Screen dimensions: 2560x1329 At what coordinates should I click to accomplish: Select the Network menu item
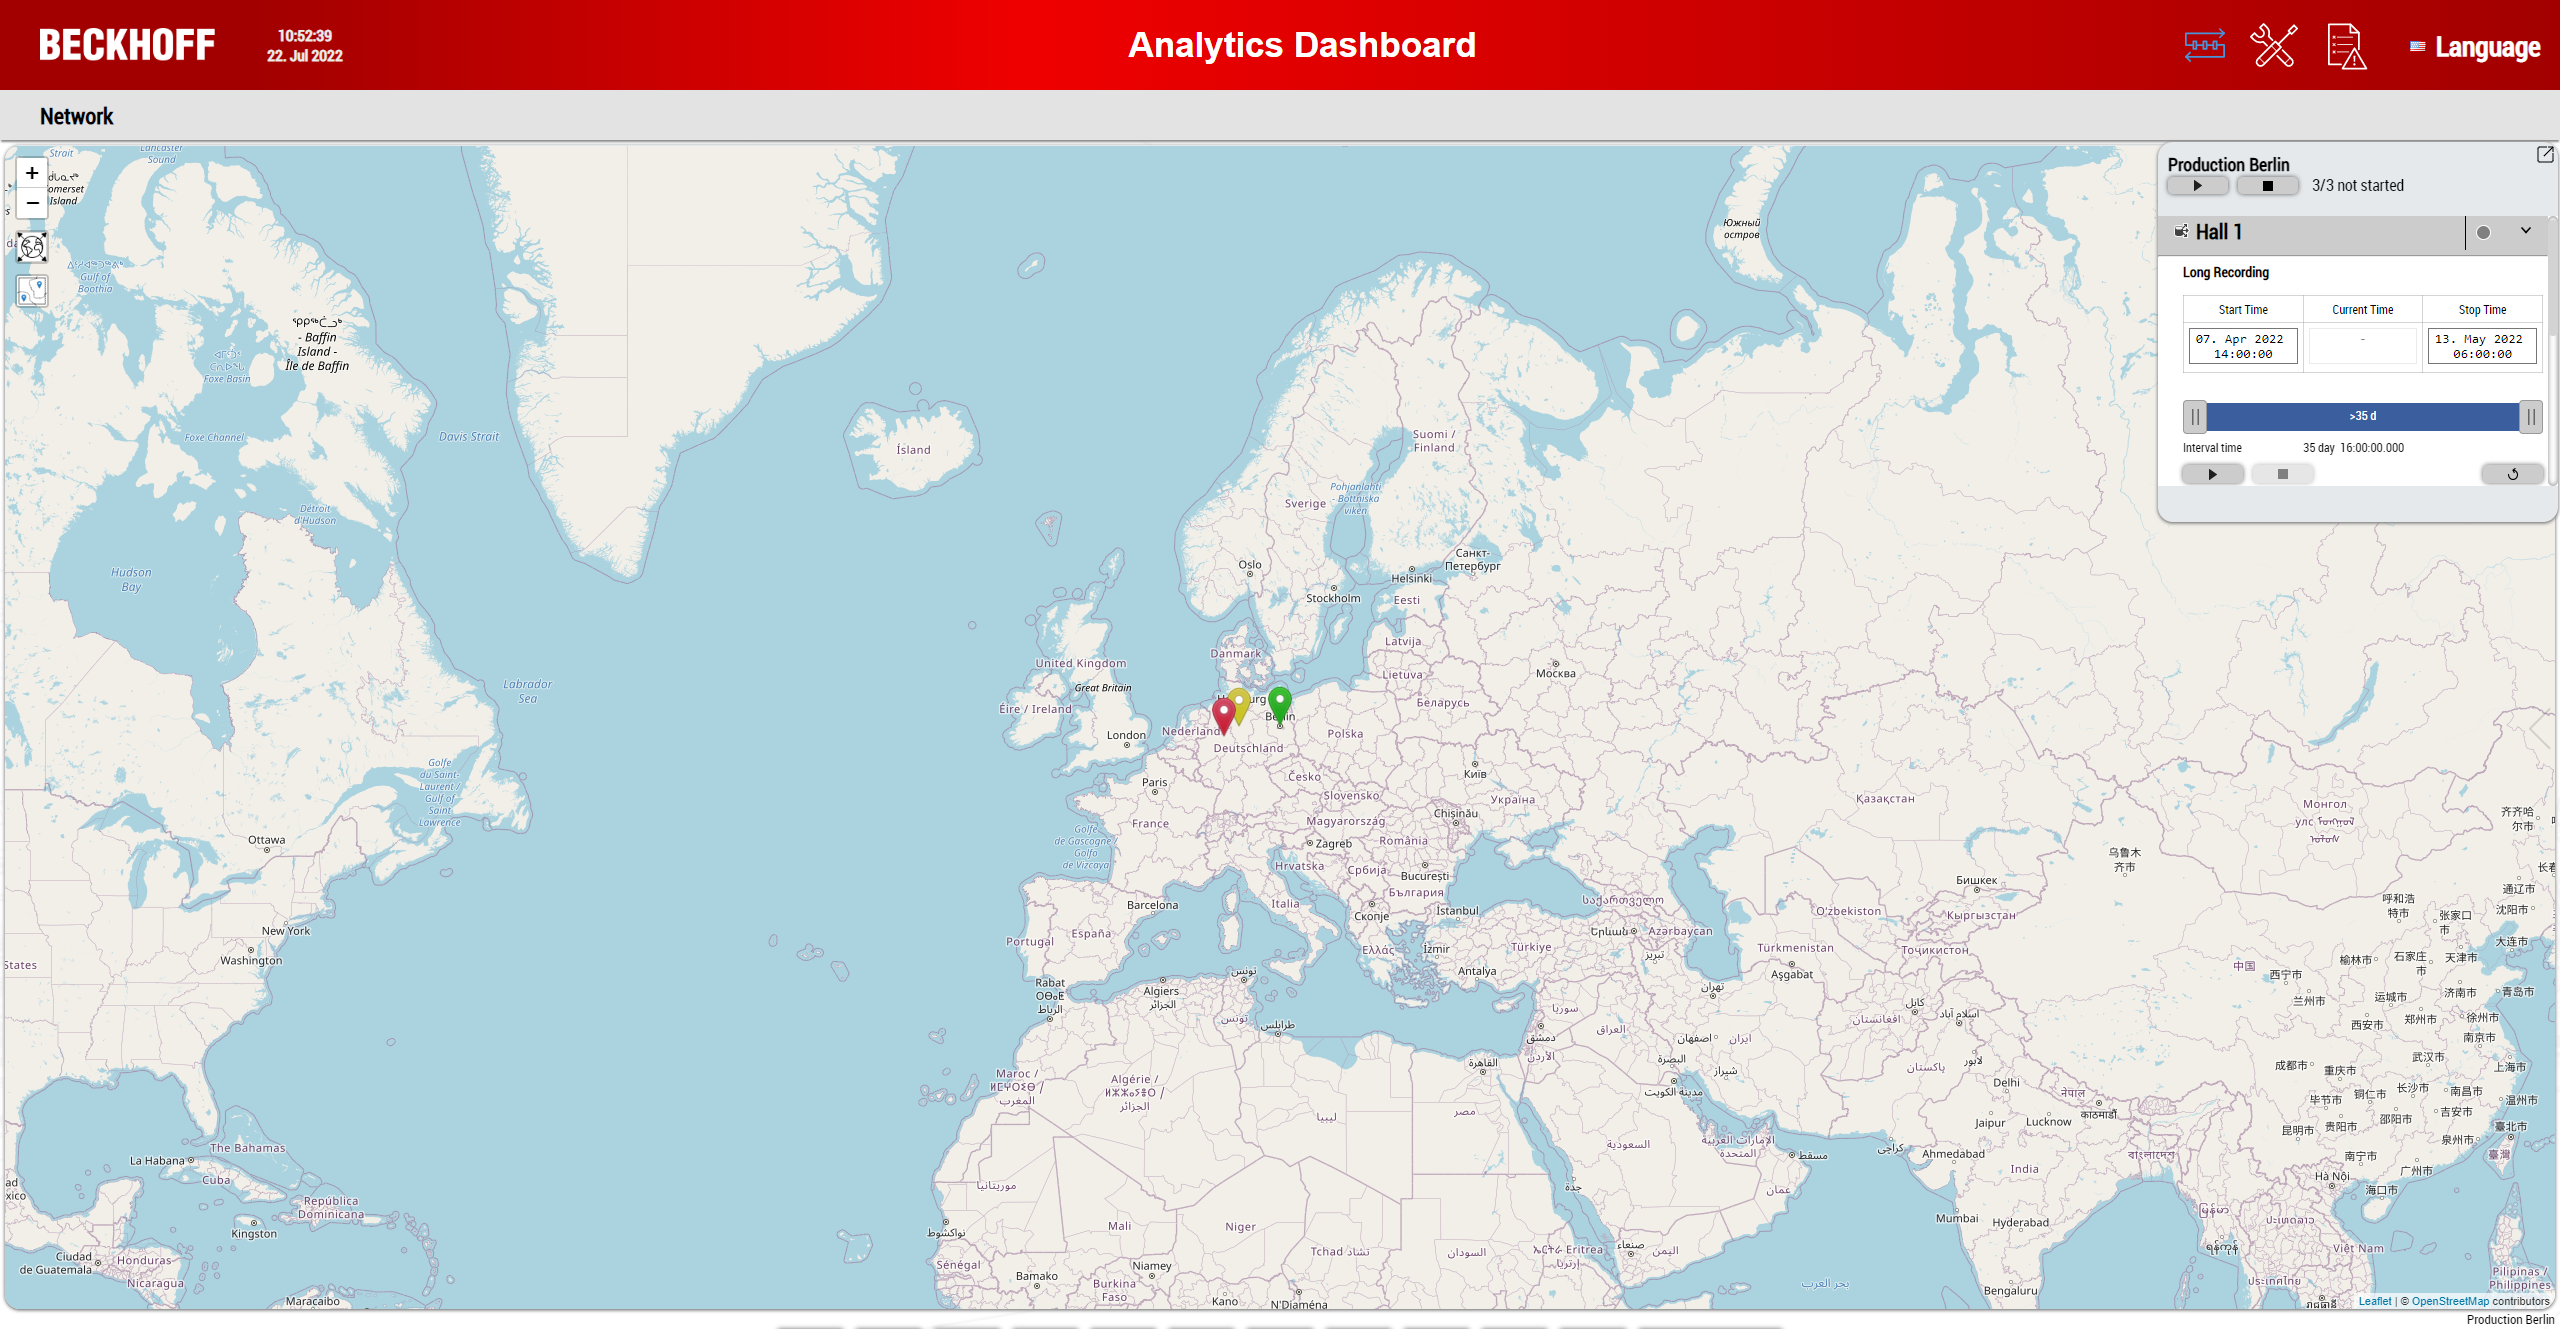tap(76, 115)
